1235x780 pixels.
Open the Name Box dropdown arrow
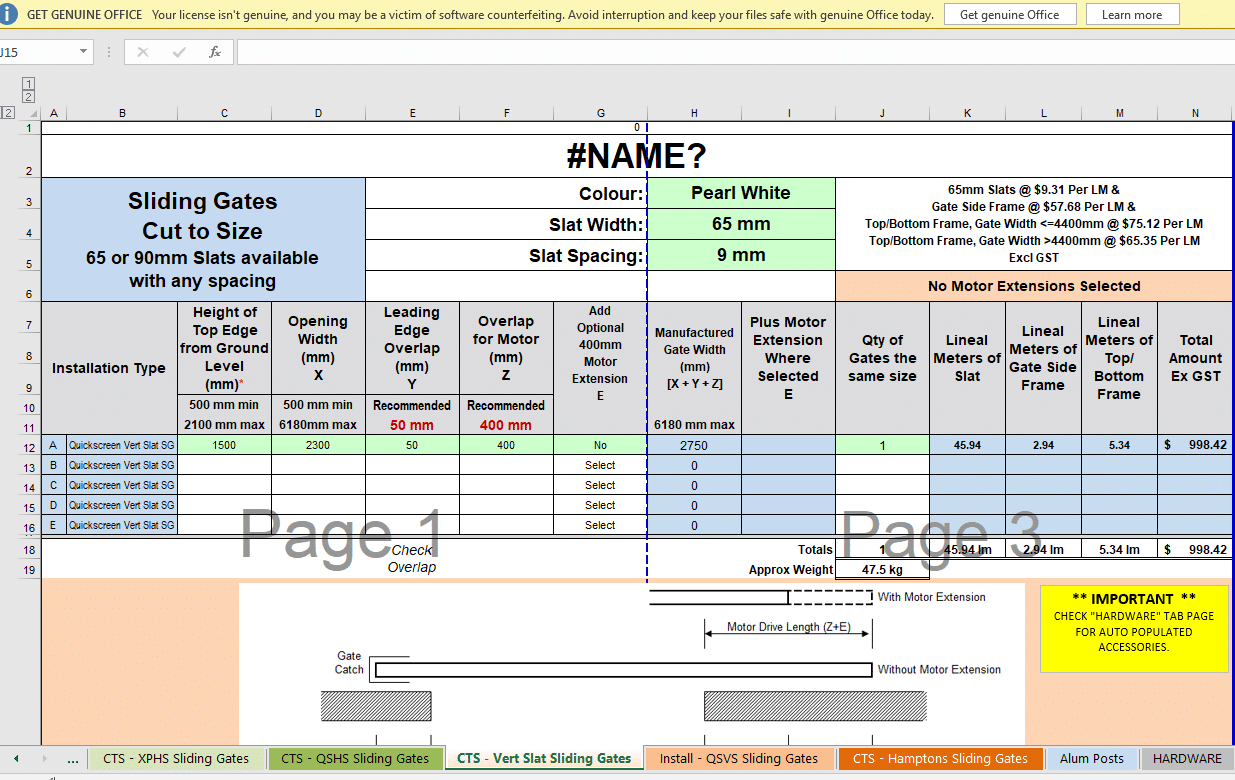click(83, 52)
